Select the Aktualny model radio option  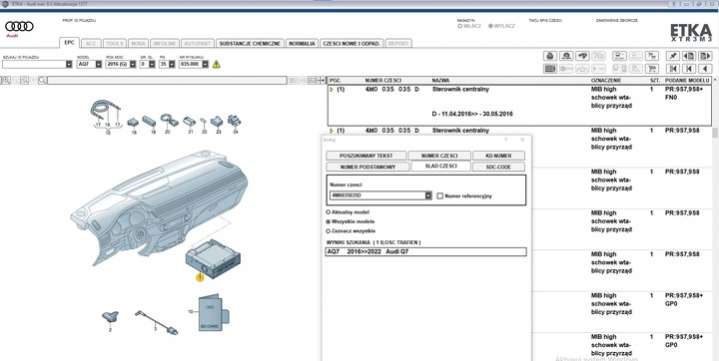tap(328, 212)
